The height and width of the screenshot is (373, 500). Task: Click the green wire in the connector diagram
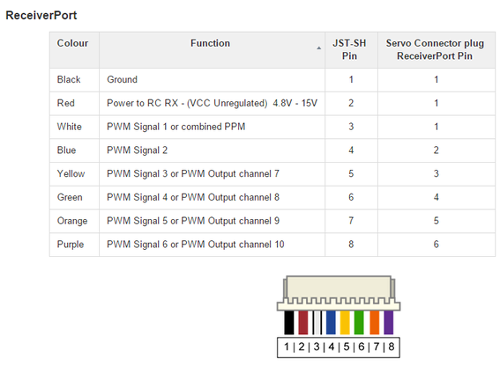pos(359,322)
